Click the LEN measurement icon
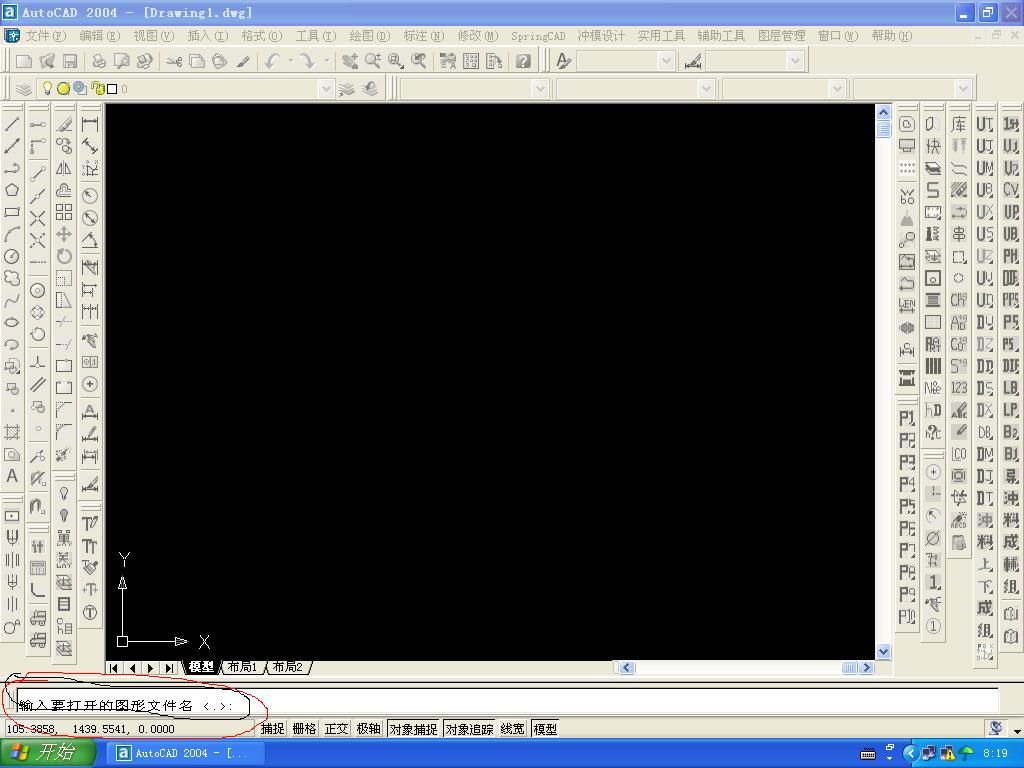 tap(907, 305)
